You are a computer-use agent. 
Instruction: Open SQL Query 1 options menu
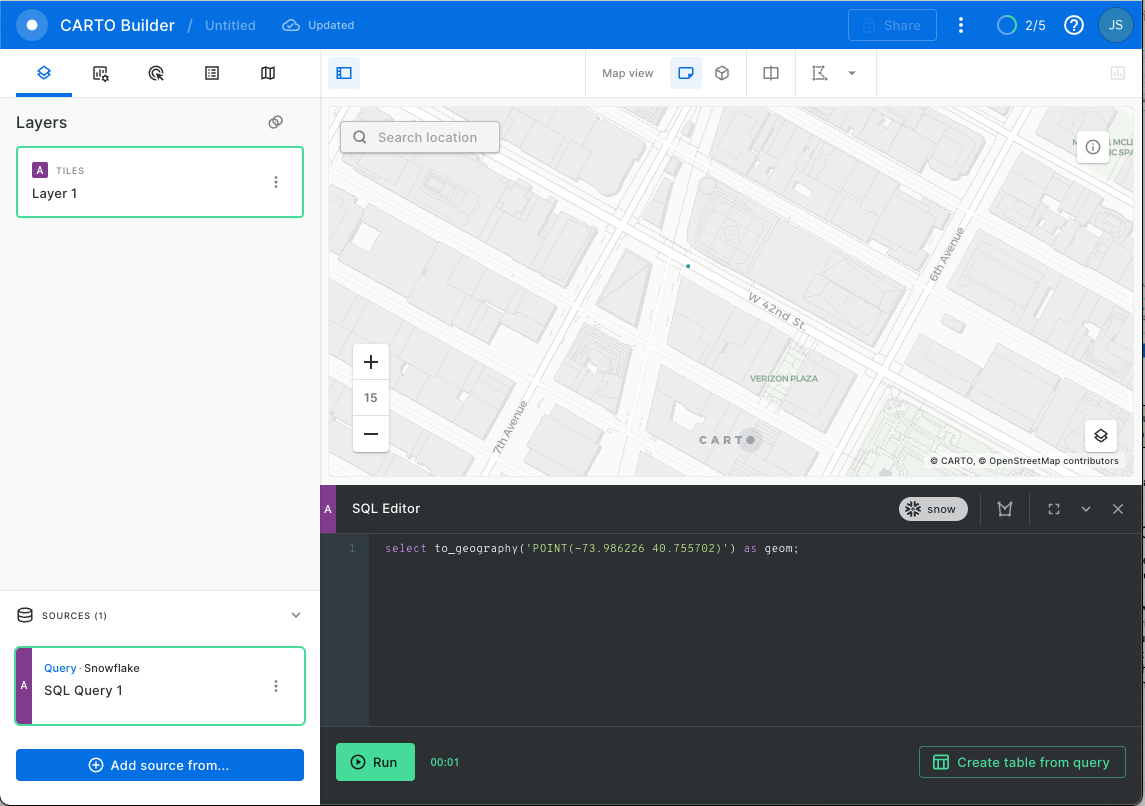[276, 686]
